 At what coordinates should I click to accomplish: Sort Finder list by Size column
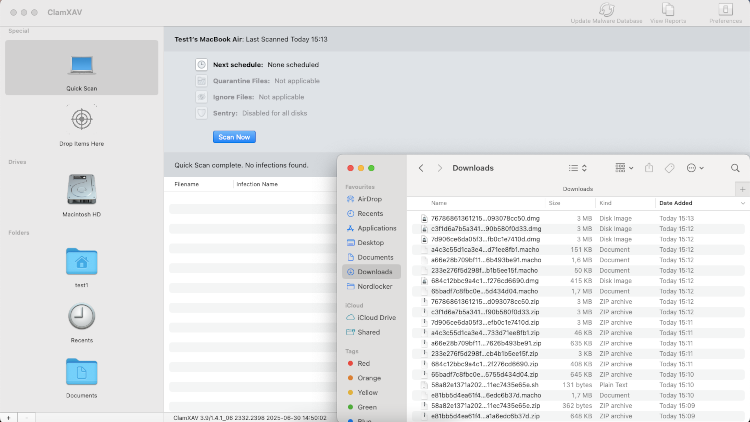tap(554, 203)
